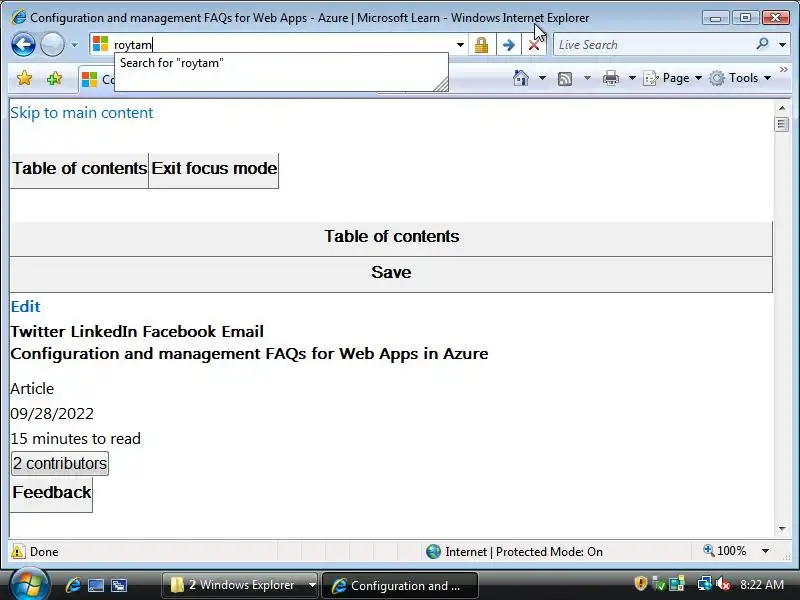Click the greyed-out Forward navigation button
Viewport: 800px width, 600px height.
click(x=52, y=45)
